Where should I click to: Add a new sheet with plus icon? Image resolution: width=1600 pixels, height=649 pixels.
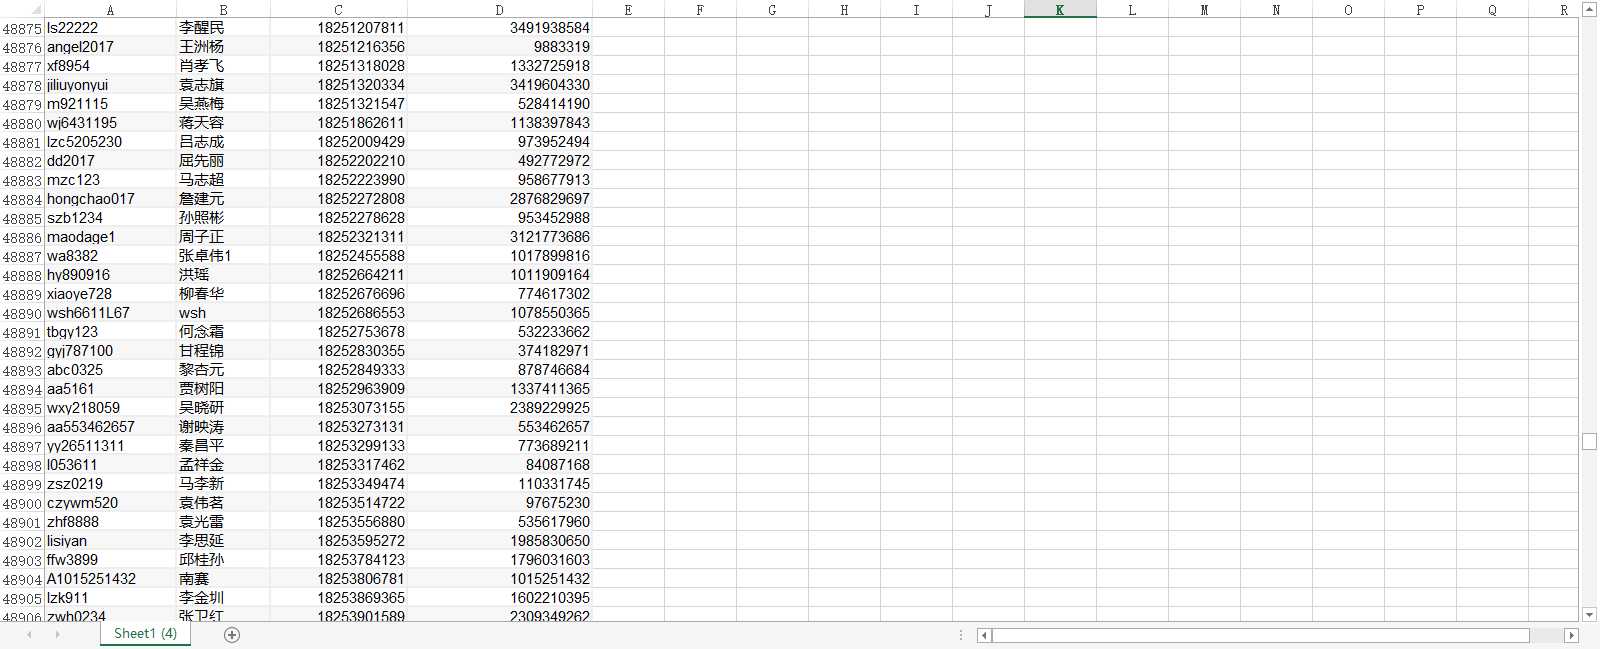coord(232,635)
